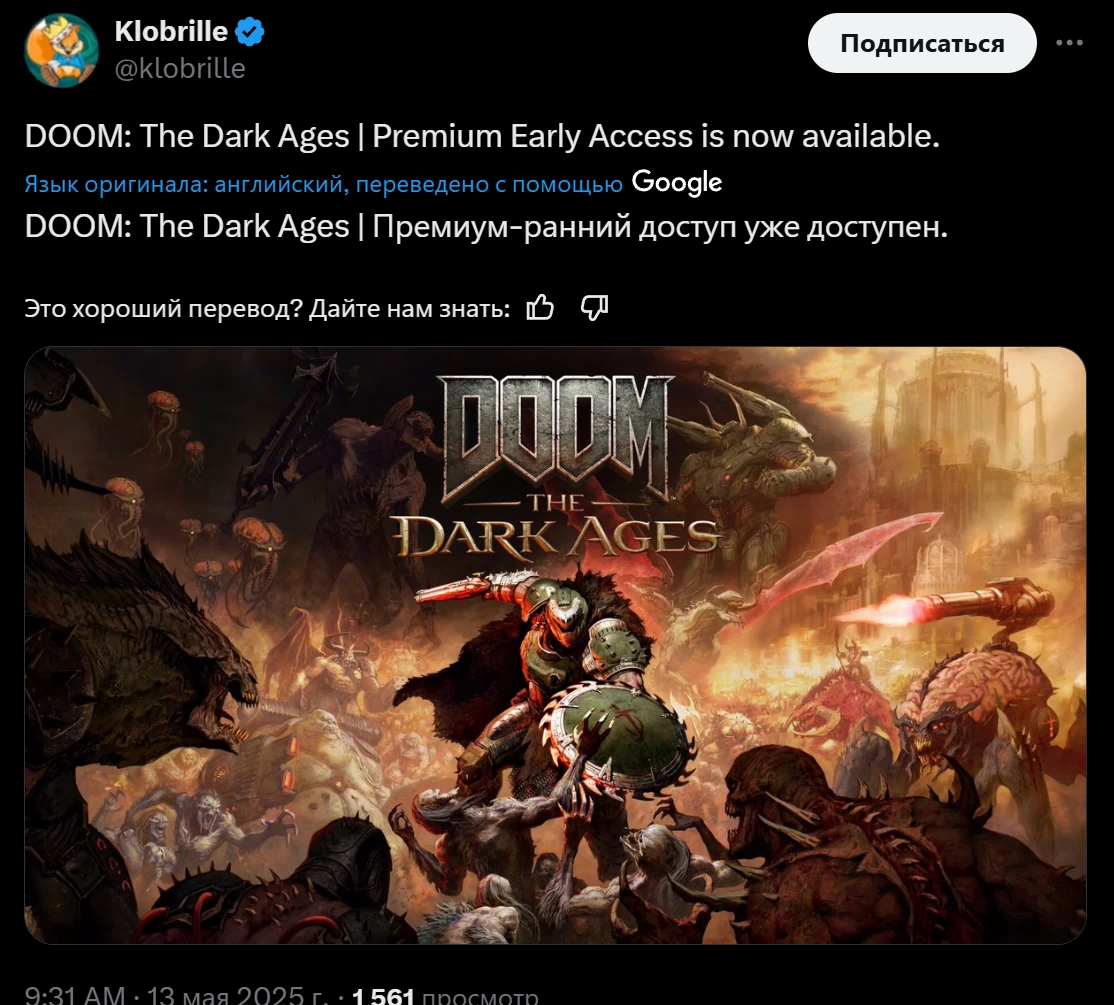Click the blue verified badge
The image size is (1114, 1005).
pyautogui.click(x=249, y=32)
